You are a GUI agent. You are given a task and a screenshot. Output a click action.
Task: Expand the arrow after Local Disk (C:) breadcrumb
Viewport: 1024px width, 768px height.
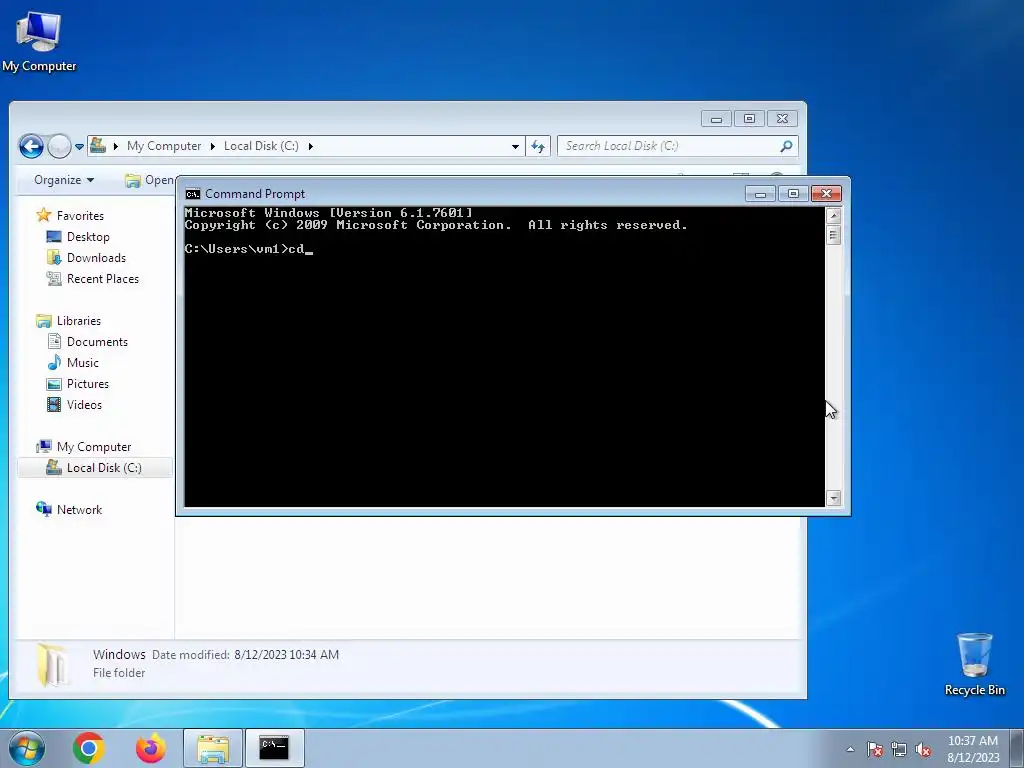(x=310, y=146)
